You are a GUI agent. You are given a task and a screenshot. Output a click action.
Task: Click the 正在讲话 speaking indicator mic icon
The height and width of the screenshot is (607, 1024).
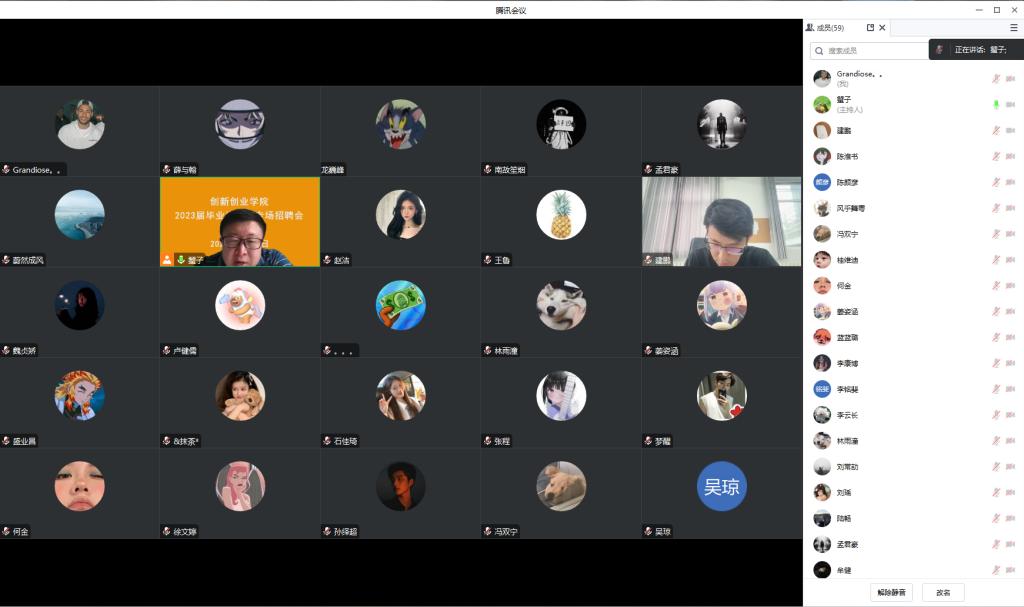pyautogui.click(x=939, y=50)
